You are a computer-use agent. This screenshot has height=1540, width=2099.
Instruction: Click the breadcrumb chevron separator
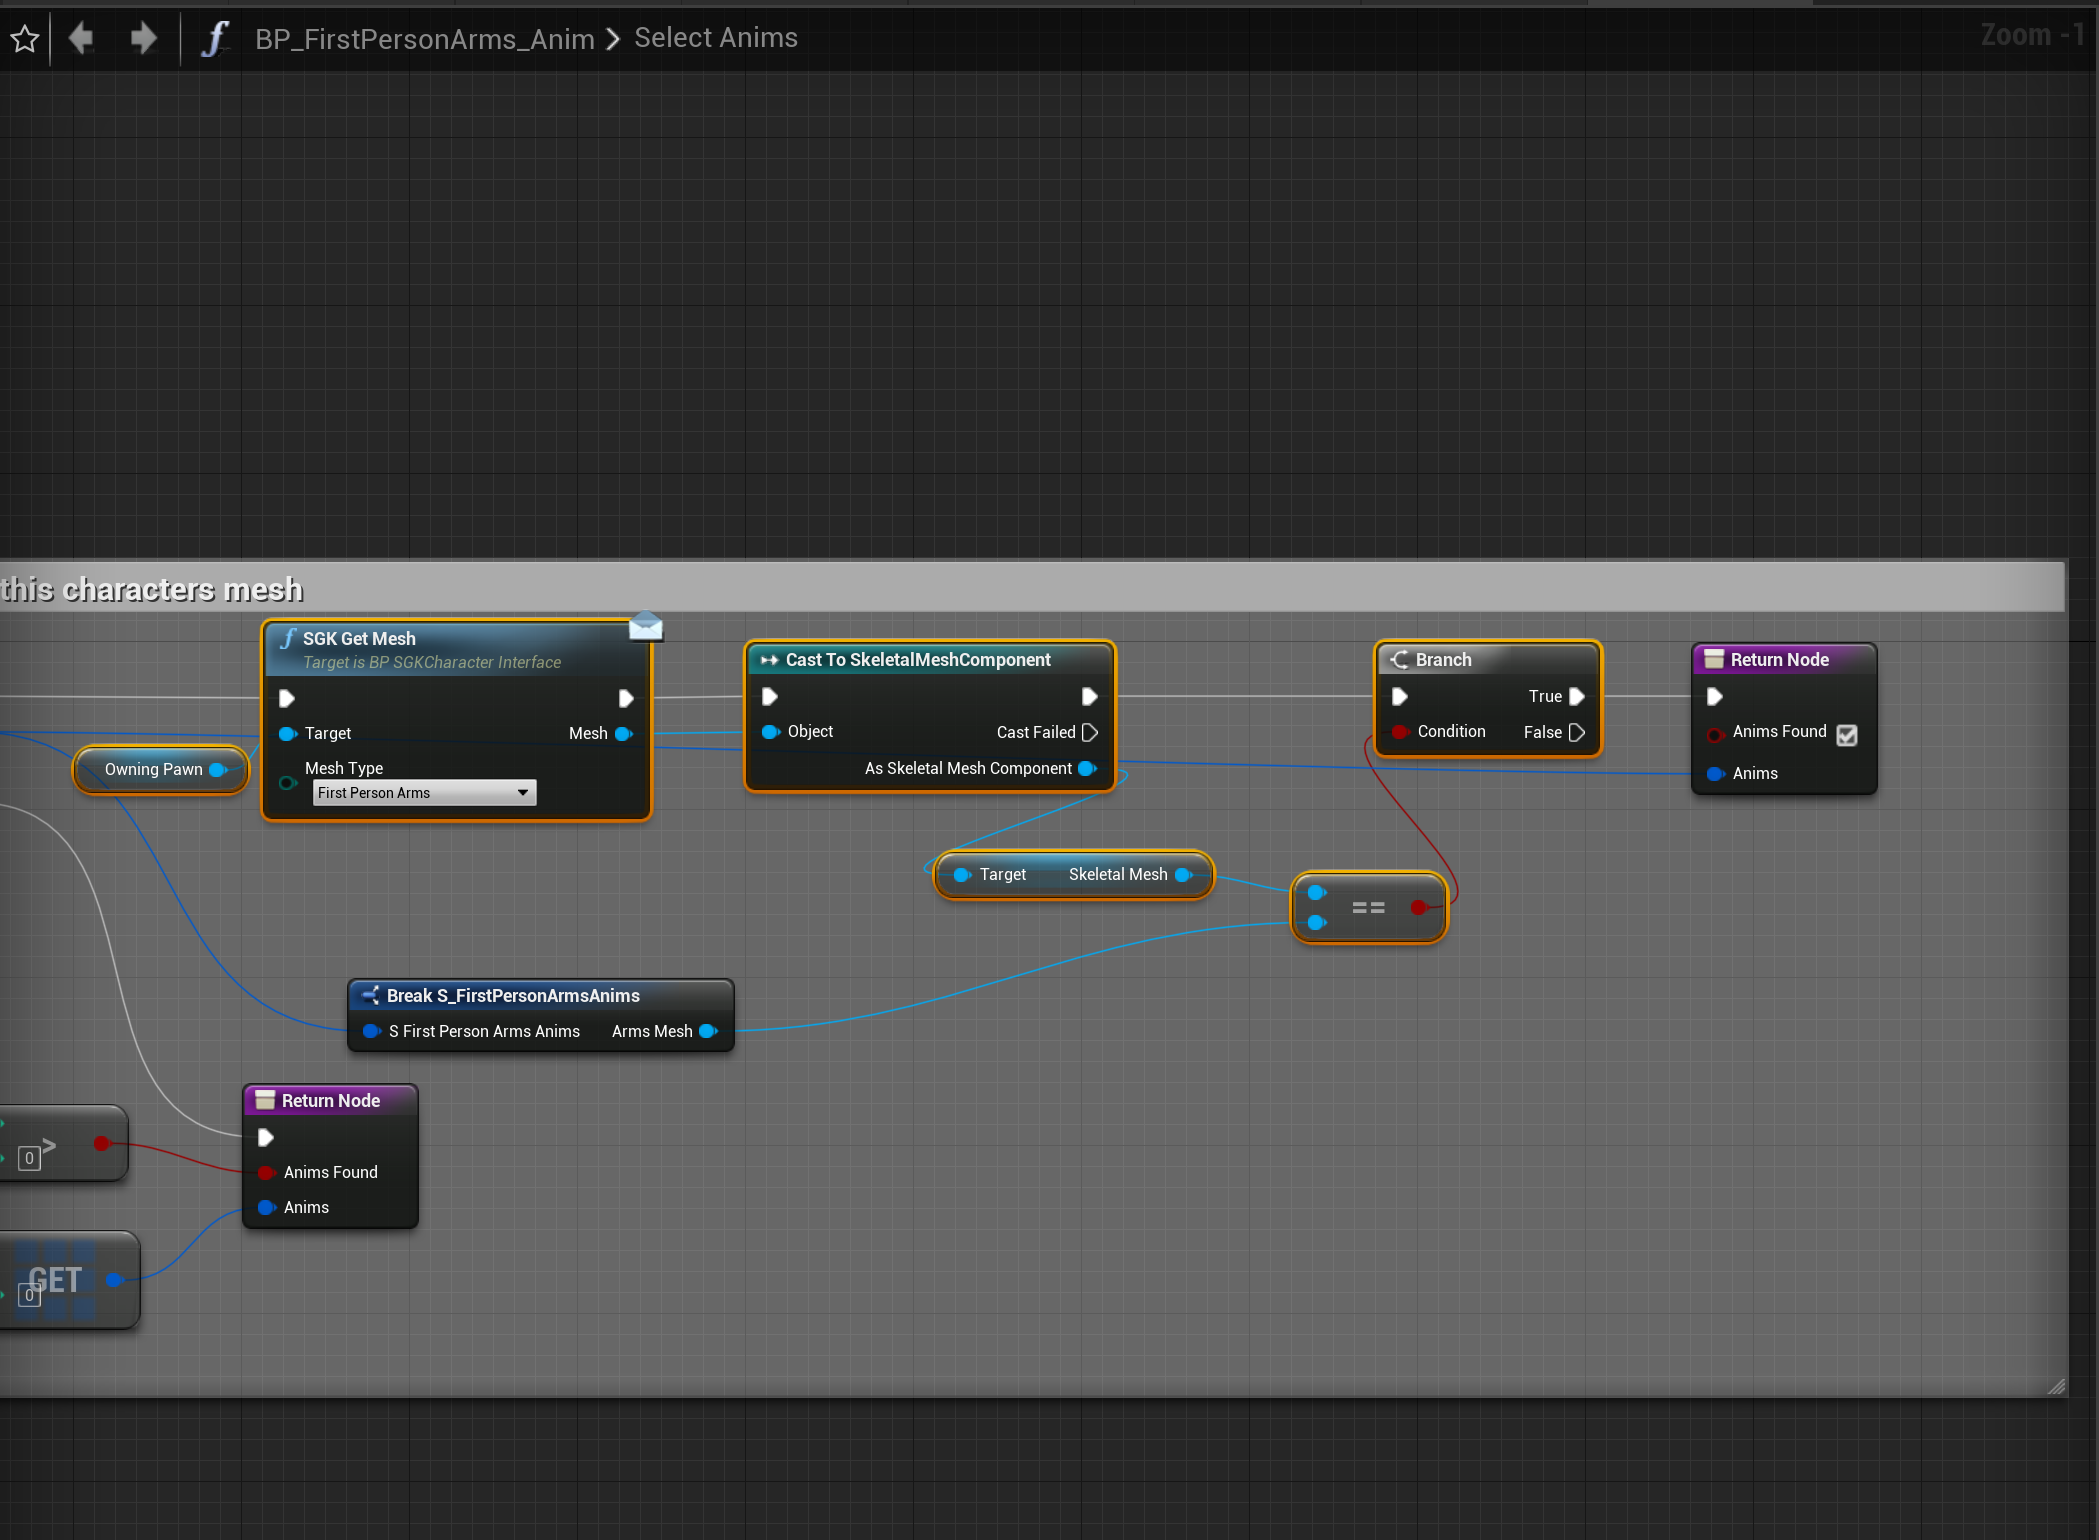click(x=613, y=39)
